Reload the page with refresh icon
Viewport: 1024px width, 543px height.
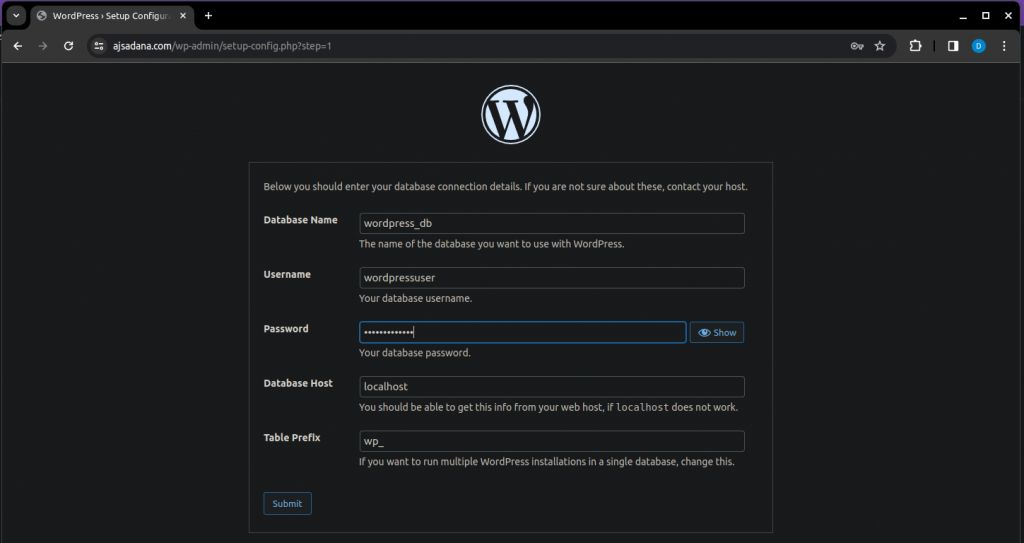coord(69,46)
